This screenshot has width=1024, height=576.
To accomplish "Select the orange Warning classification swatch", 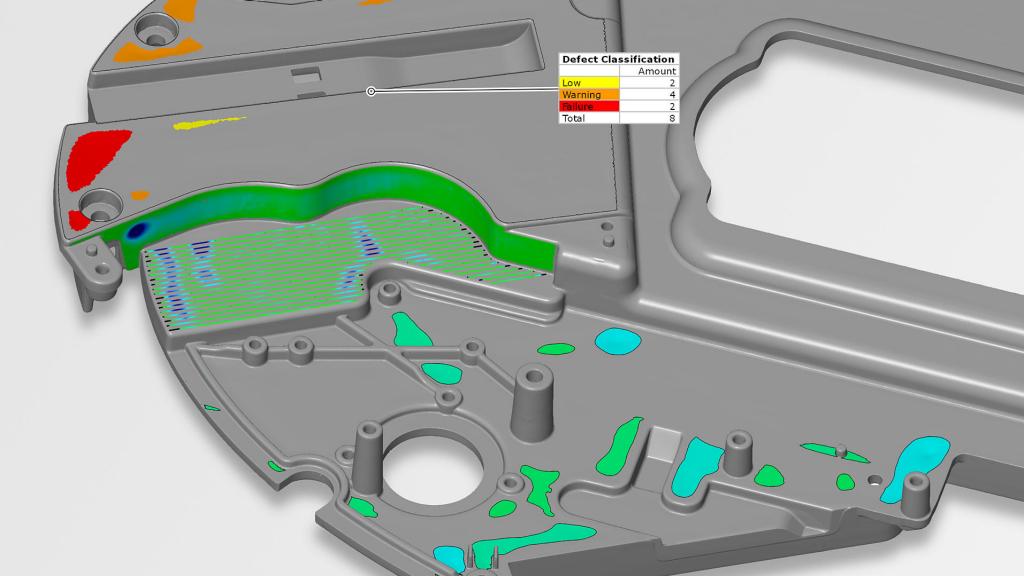I will [589, 94].
